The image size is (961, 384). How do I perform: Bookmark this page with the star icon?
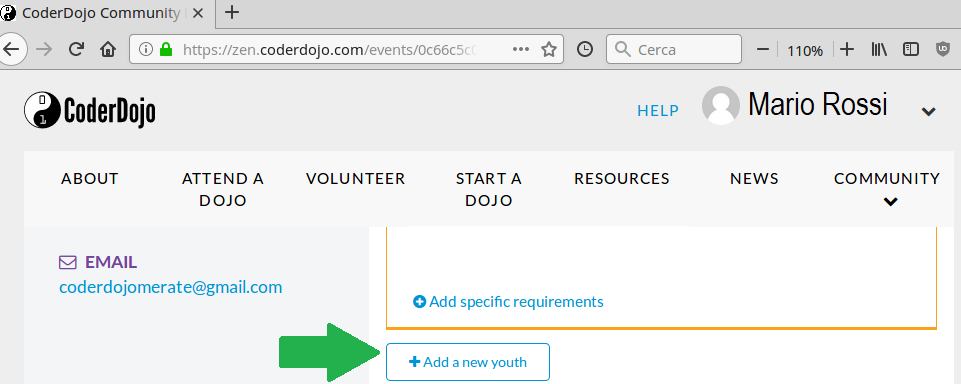pos(549,50)
